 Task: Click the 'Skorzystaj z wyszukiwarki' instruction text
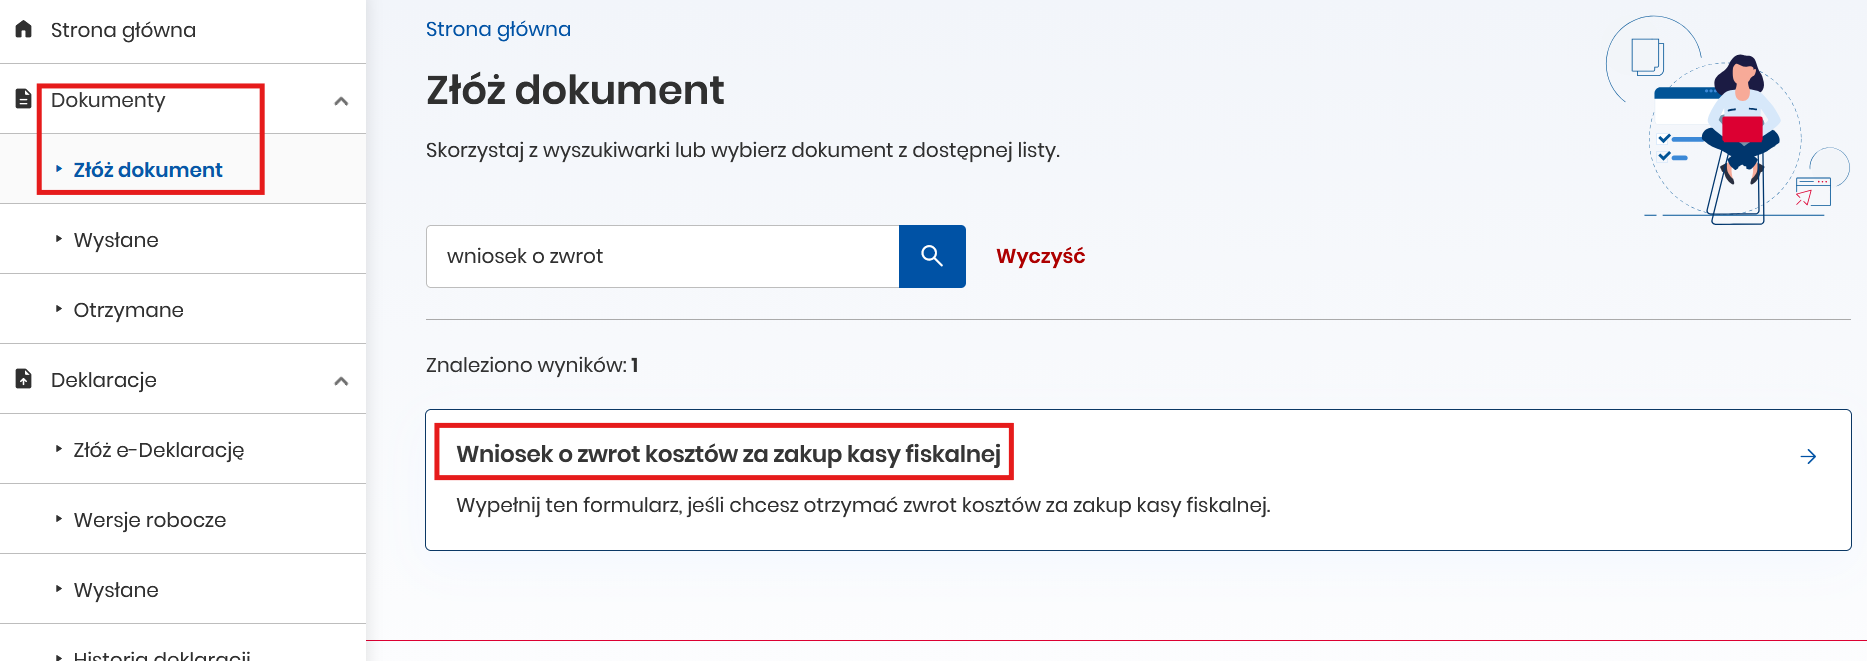(743, 150)
